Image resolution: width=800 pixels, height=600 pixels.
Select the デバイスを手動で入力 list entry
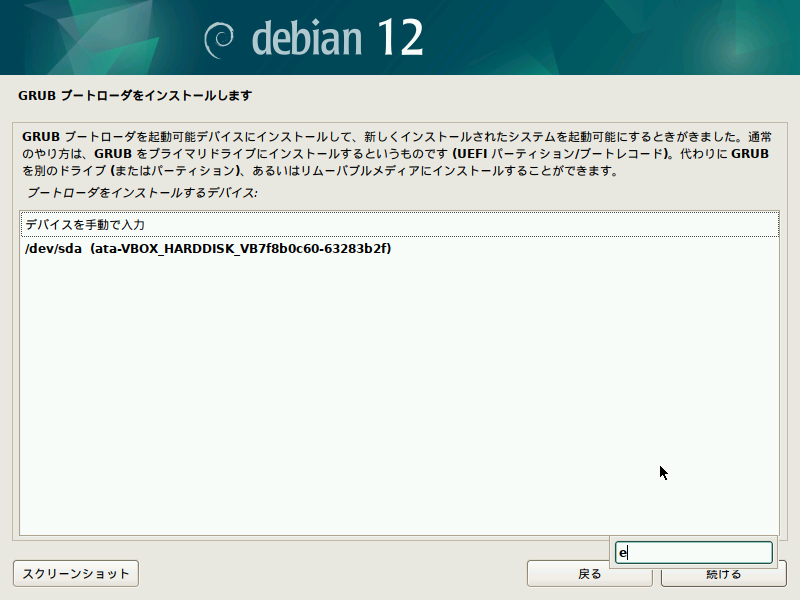pyautogui.click(x=399, y=224)
